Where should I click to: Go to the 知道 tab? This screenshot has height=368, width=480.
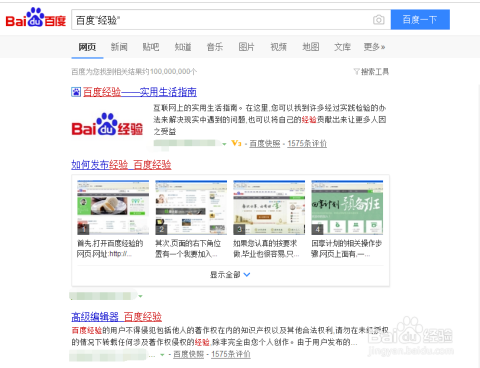183,47
